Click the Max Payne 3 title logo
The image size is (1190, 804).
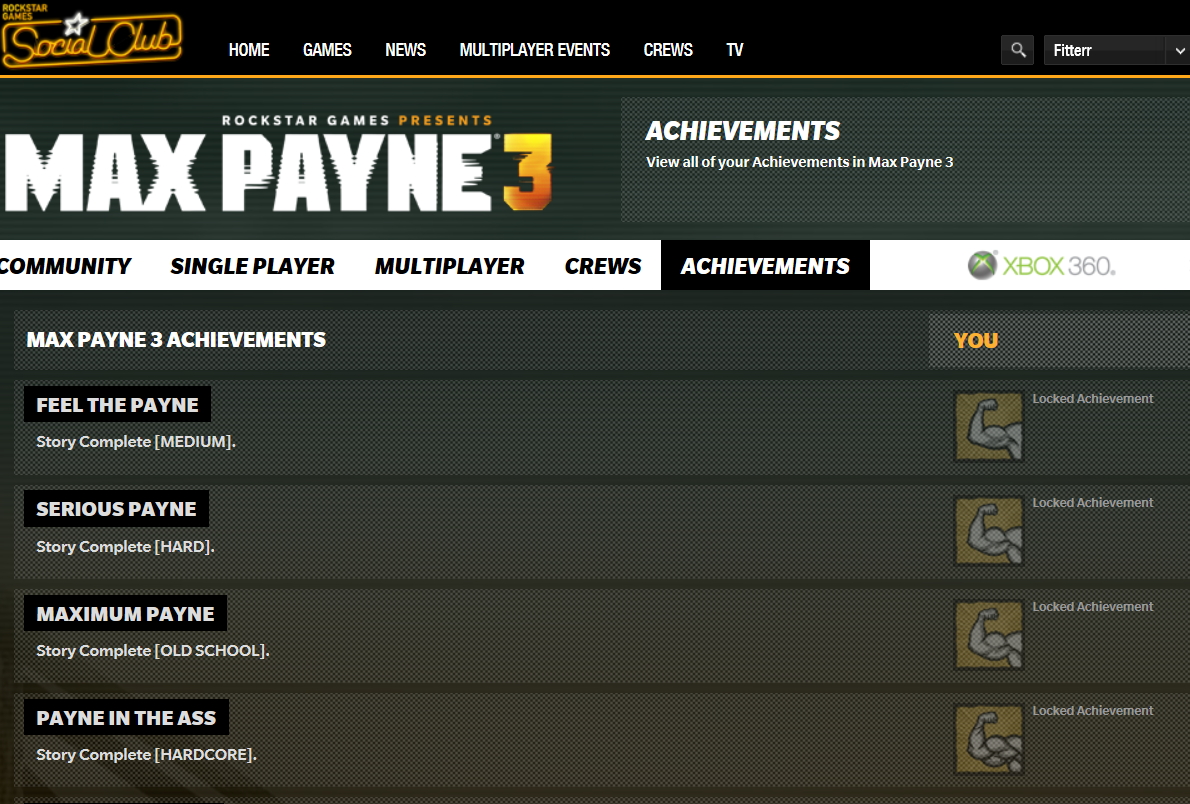278,165
